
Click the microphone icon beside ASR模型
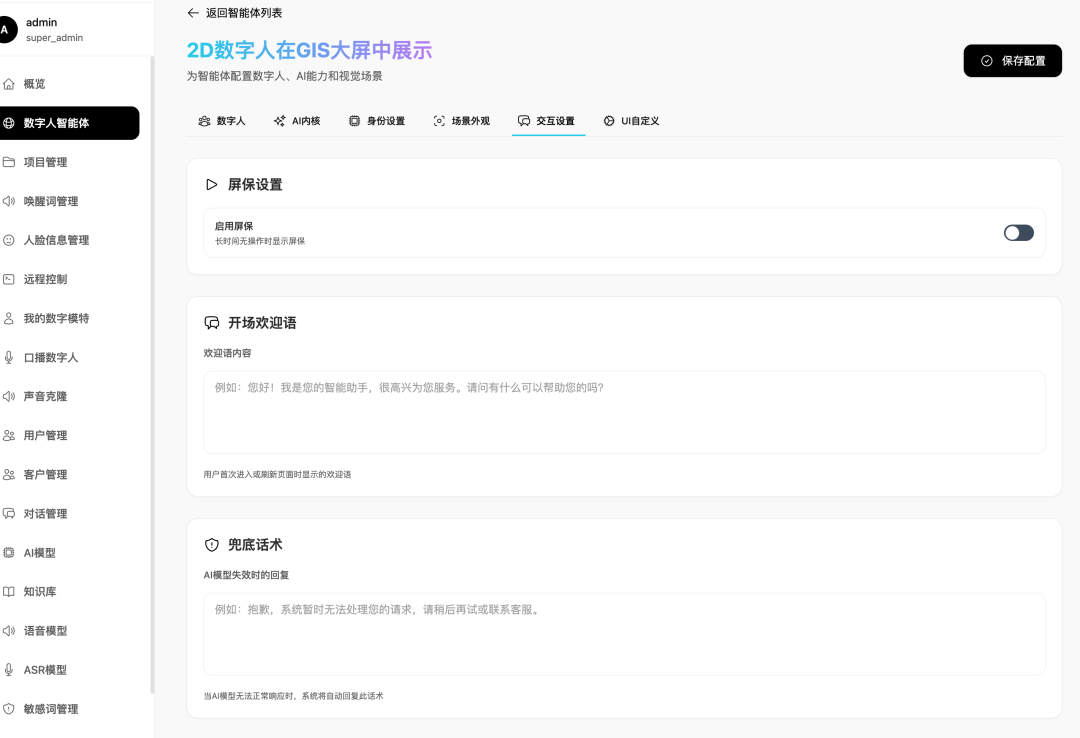click(x=9, y=670)
